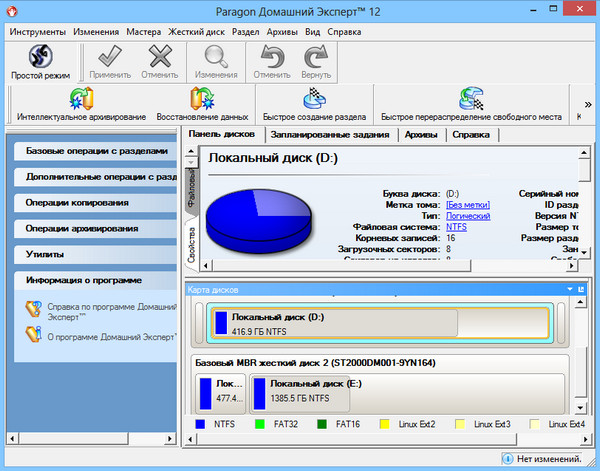Expand the Базовые операции с разделами section
Screen dimensions: 600x471
pos(95,151)
